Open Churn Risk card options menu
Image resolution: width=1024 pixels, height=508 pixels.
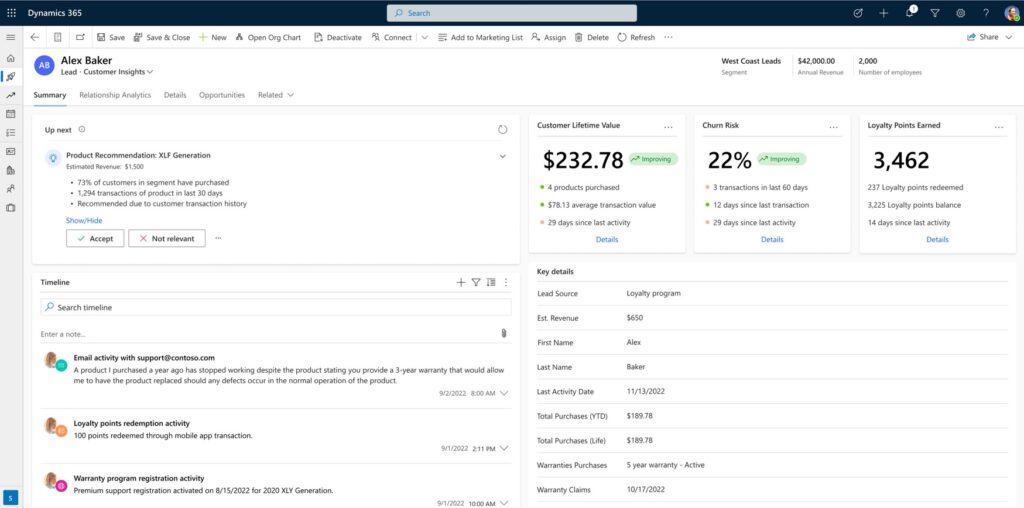tap(833, 127)
